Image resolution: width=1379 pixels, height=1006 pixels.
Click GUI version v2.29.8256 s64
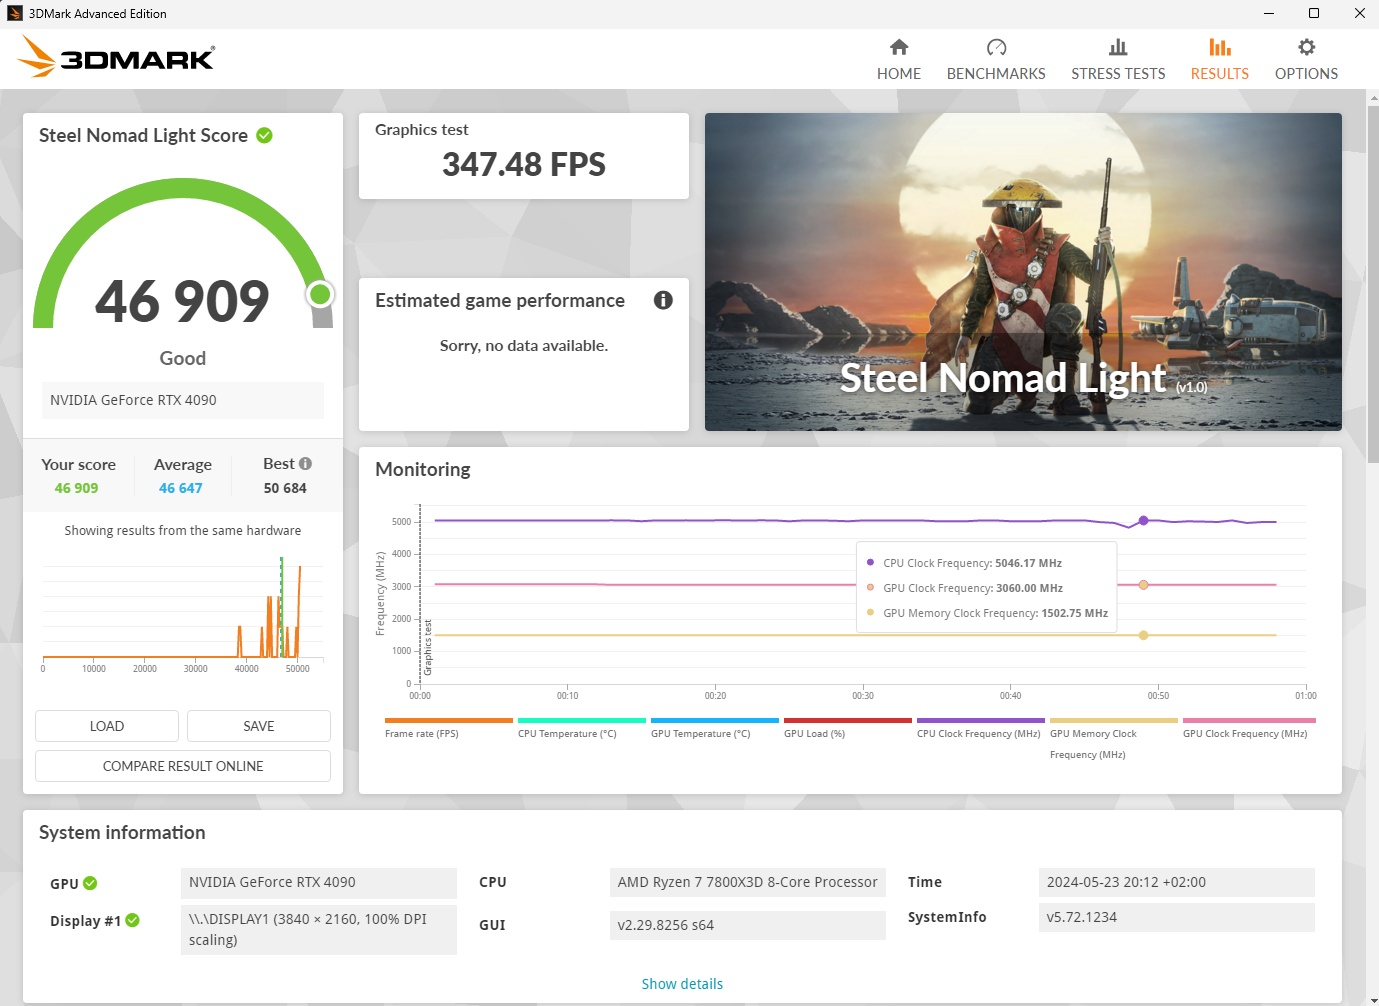tap(748, 925)
